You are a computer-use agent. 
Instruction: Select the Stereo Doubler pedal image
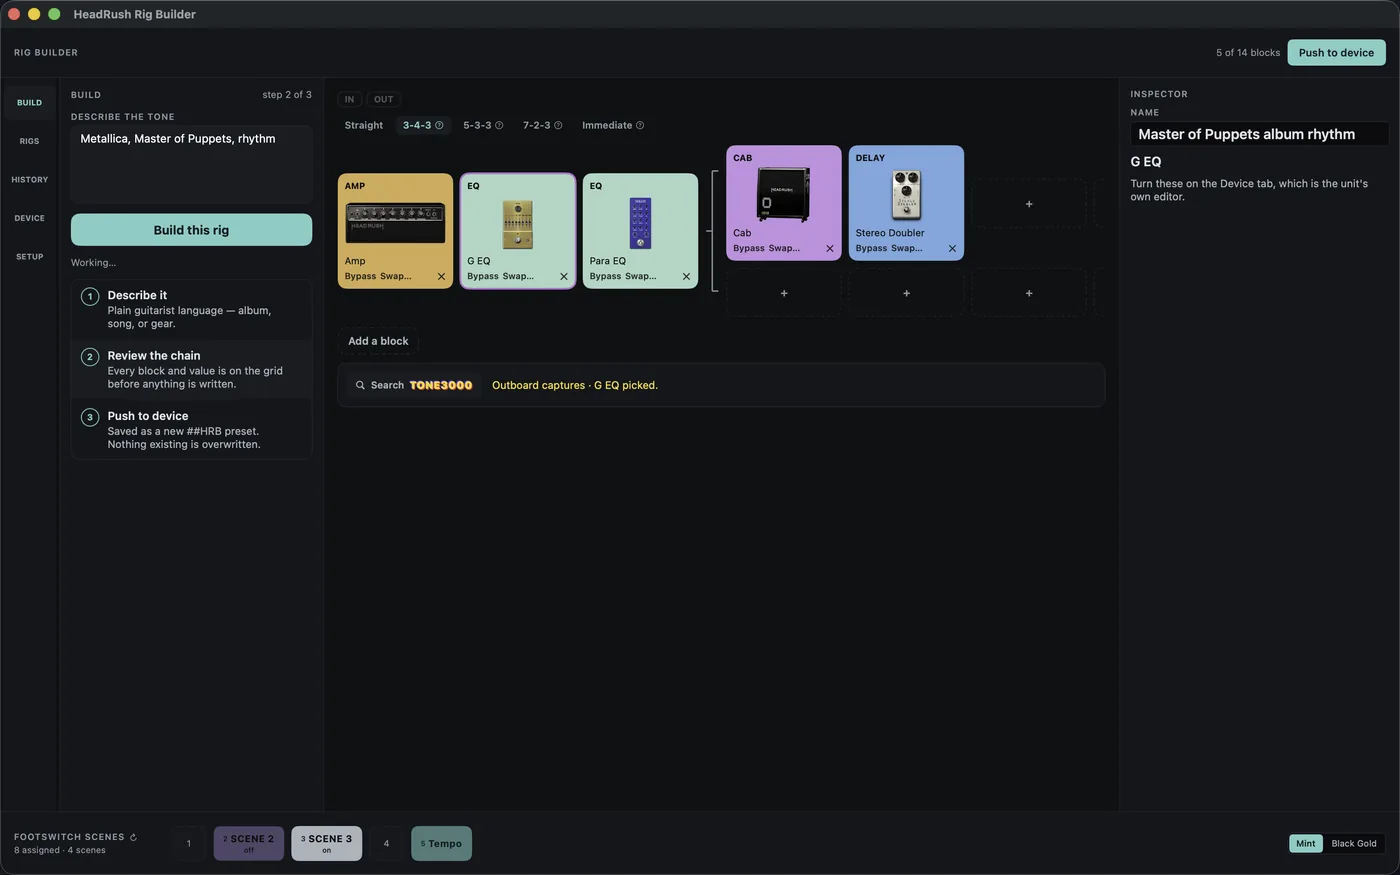(906, 195)
